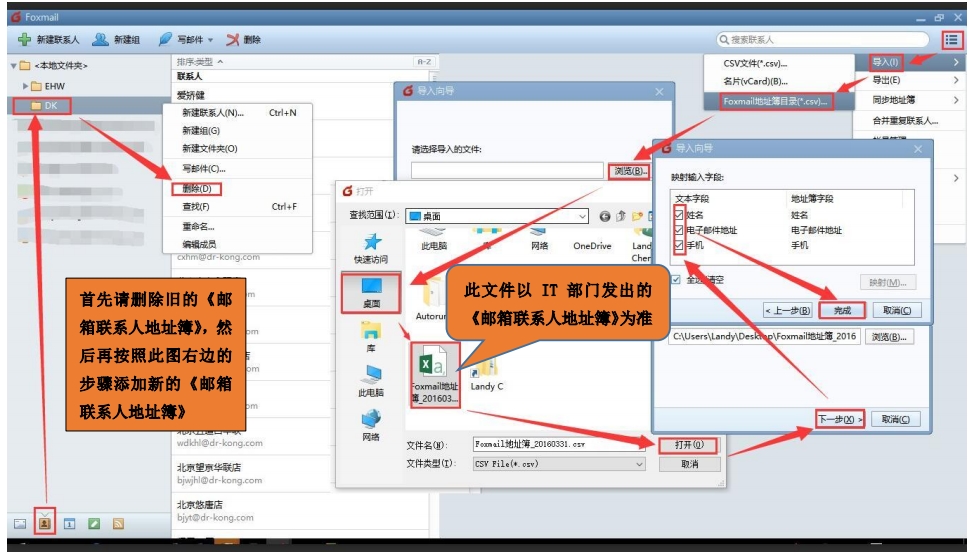This screenshot has height=554, width=969.
Task: Select the Landy C shortcut icon
Action: [x=486, y=373]
